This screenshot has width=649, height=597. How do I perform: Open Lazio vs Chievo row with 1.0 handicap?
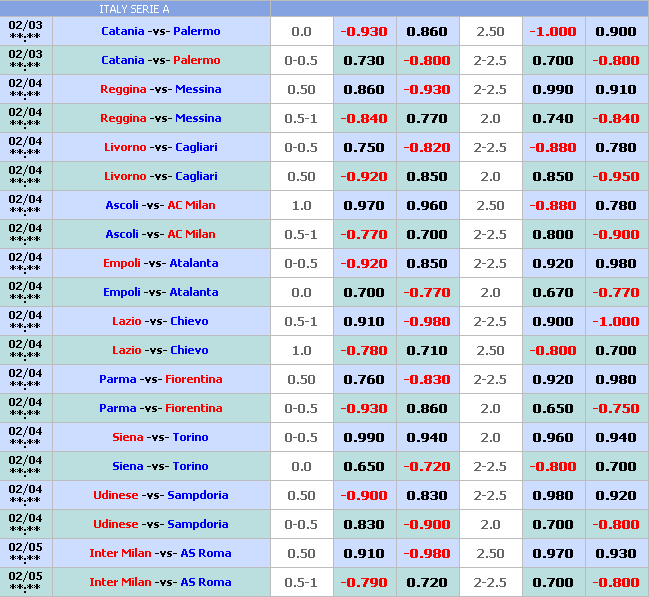(x=160, y=350)
